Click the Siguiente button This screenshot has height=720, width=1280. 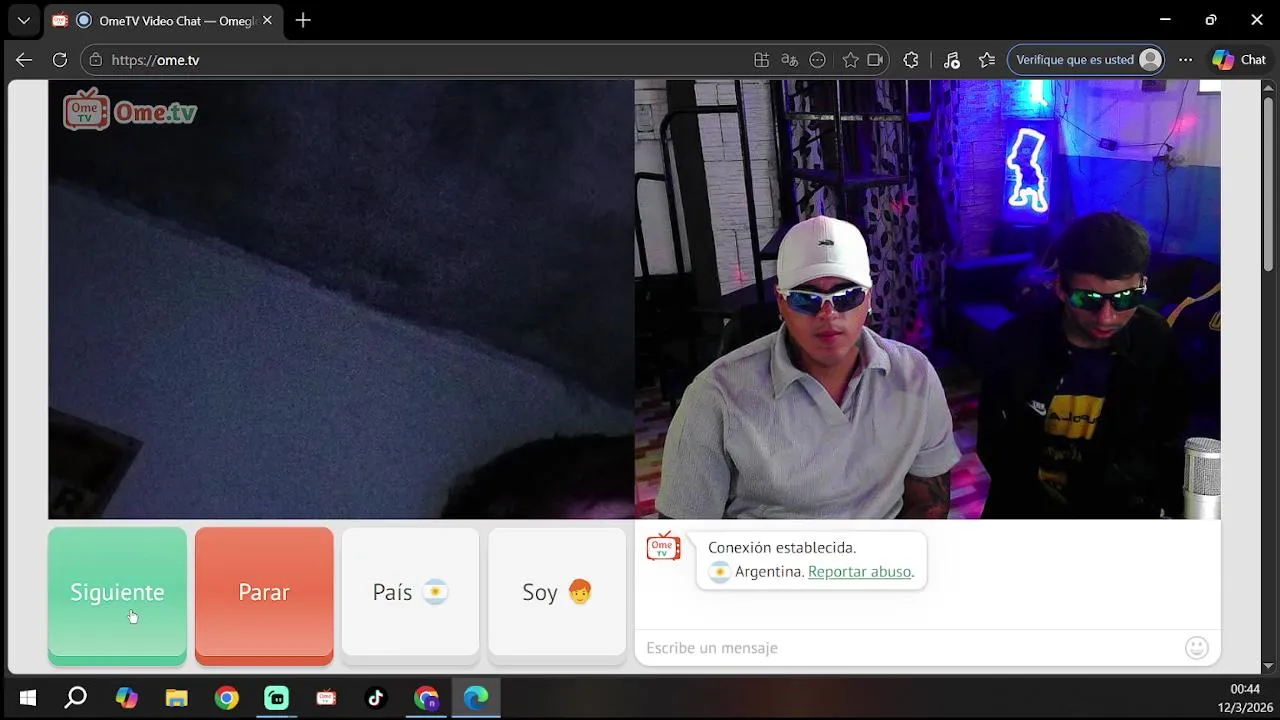pos(117,595)
